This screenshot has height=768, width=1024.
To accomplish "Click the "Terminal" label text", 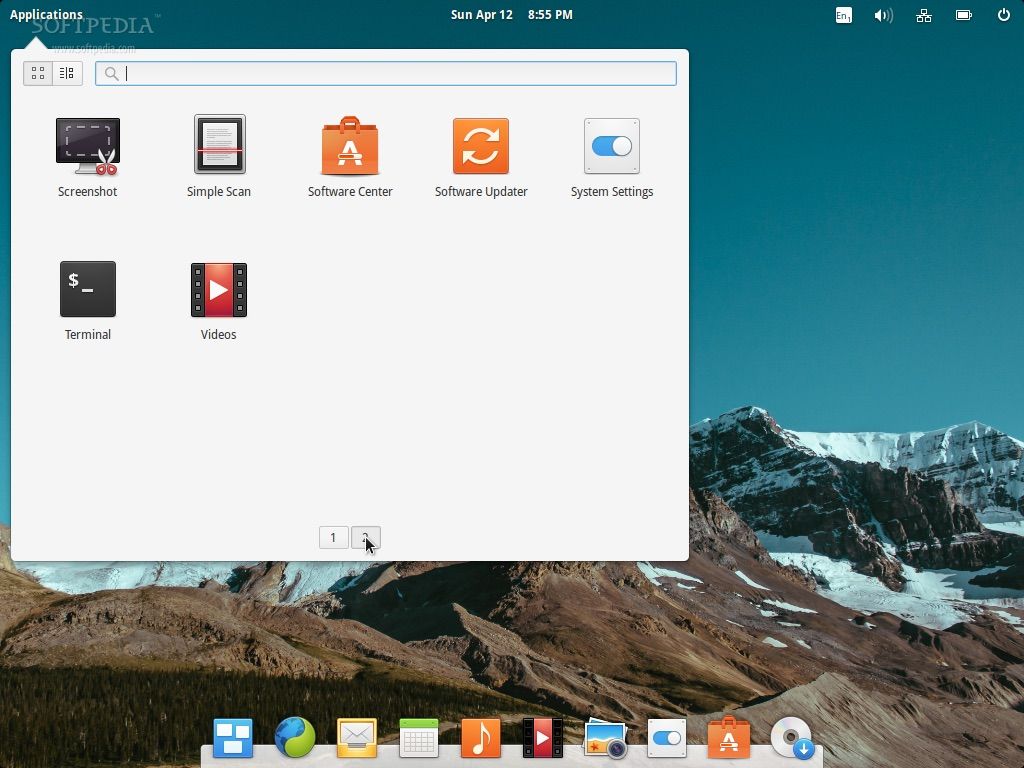I will click(x=88, y=334).
